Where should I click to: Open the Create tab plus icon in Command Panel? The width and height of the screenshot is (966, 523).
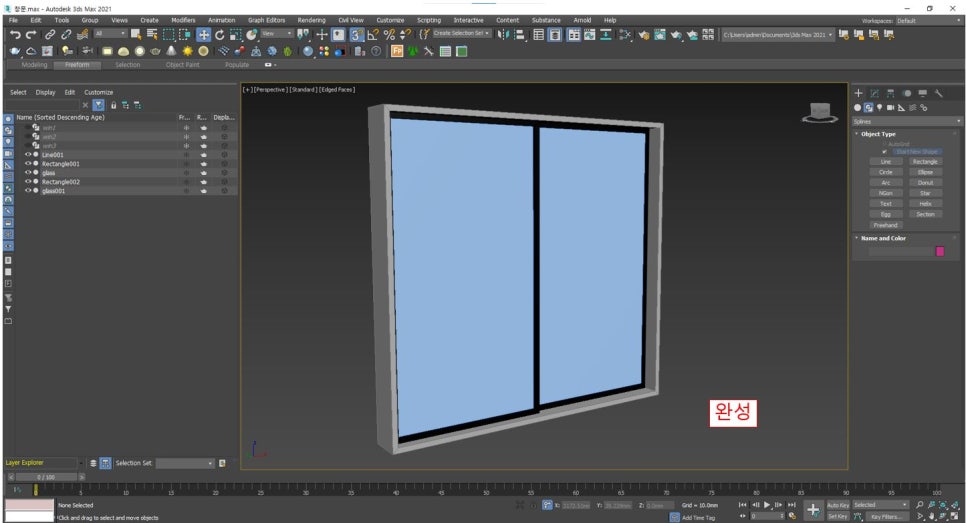coord(858,93)
